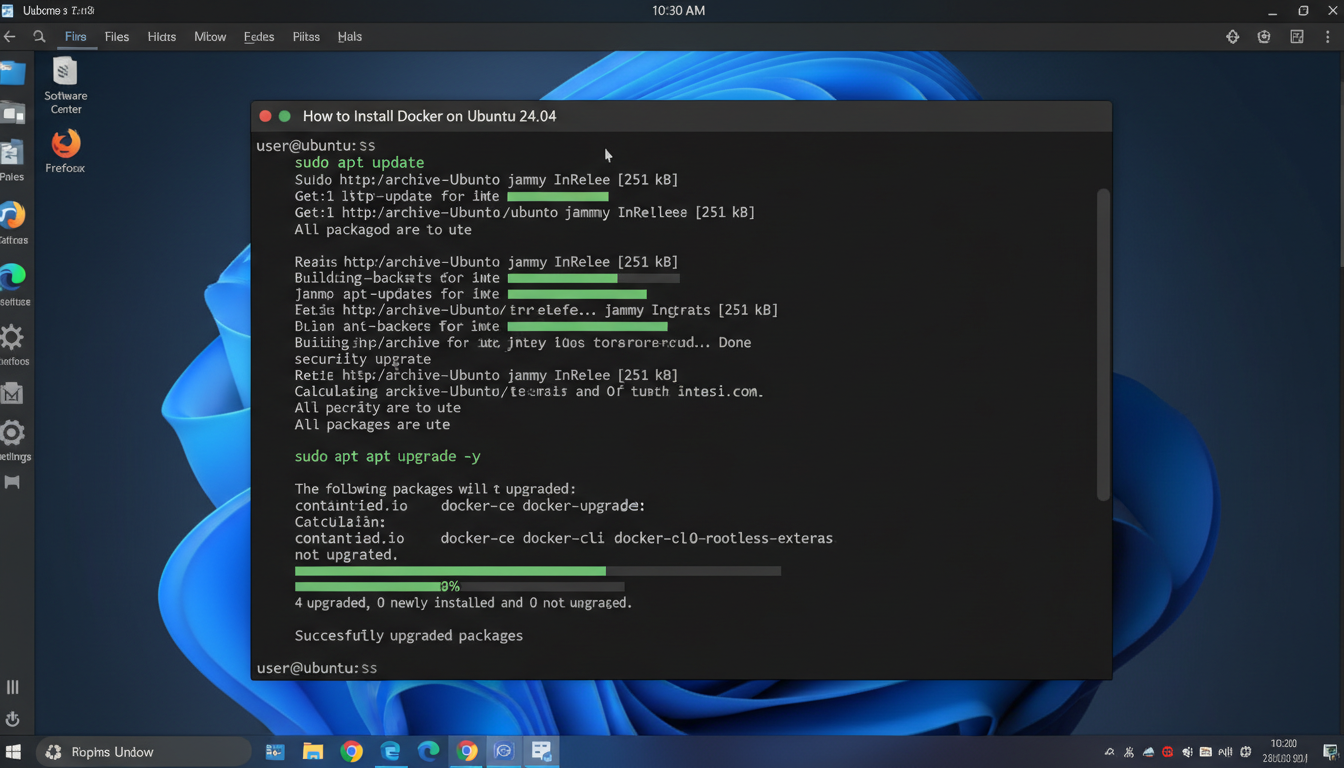Click the red circular tray icon
The image size is (1344, 768).
(x=1167, y=752)
